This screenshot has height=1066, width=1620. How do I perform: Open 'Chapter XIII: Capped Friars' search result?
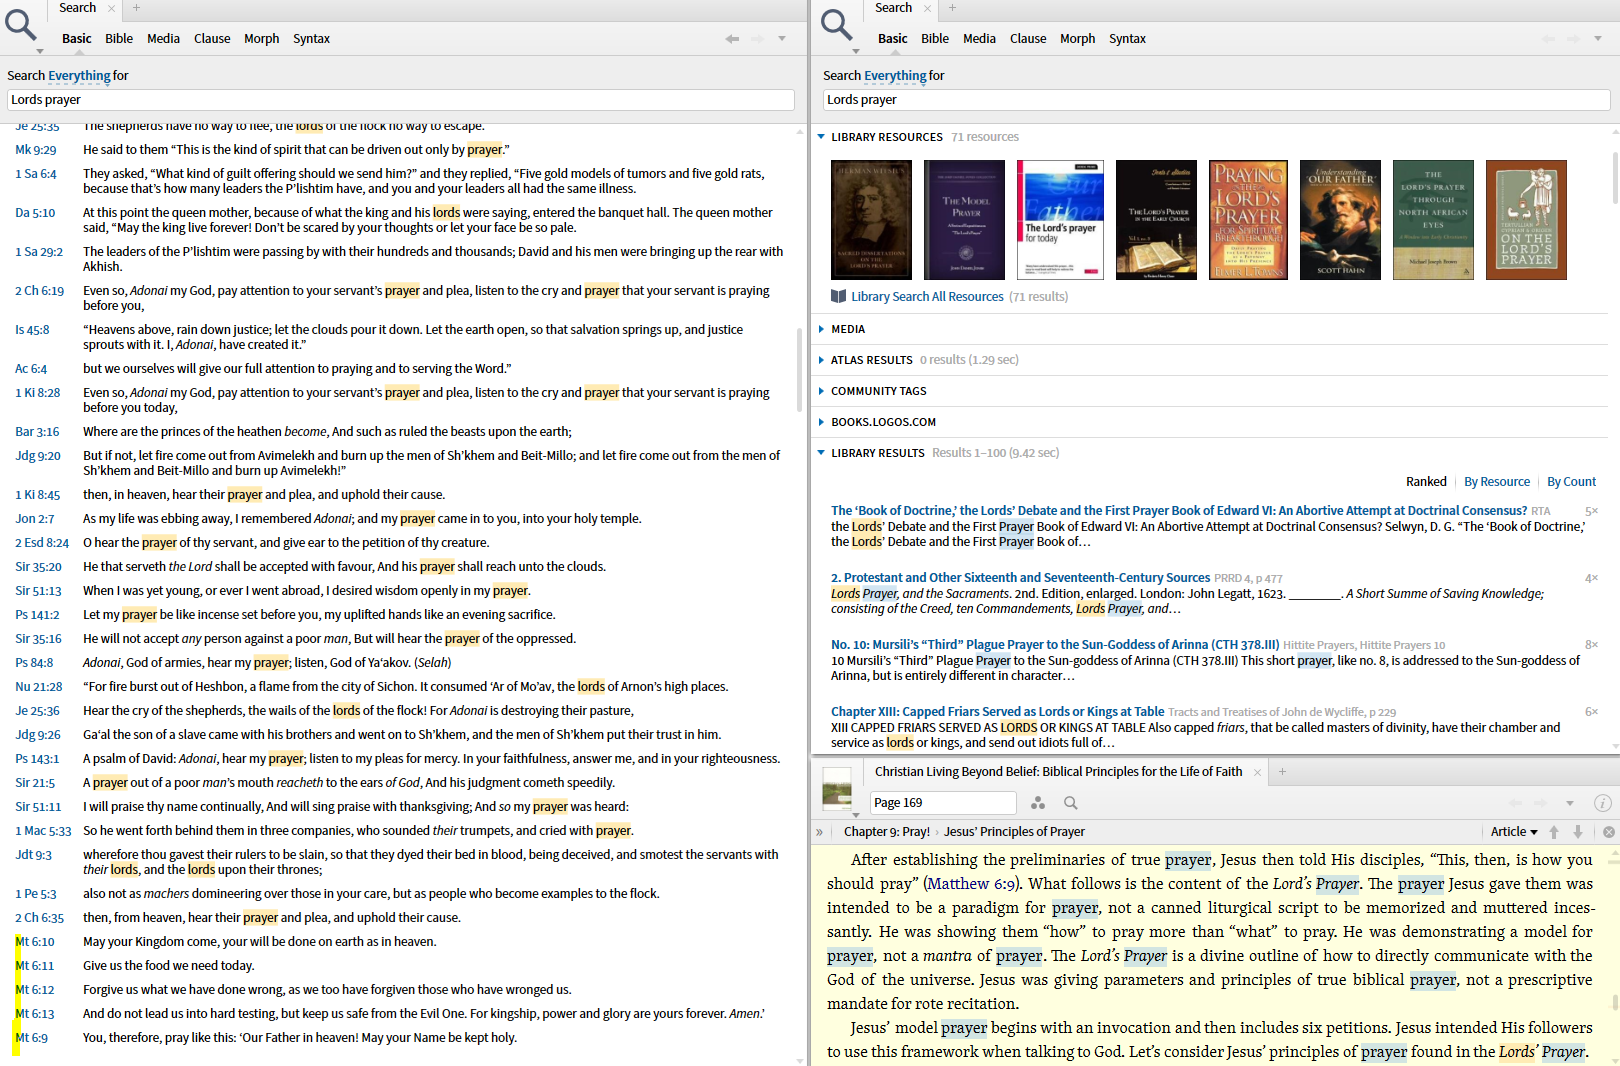(x=997, y=712)
